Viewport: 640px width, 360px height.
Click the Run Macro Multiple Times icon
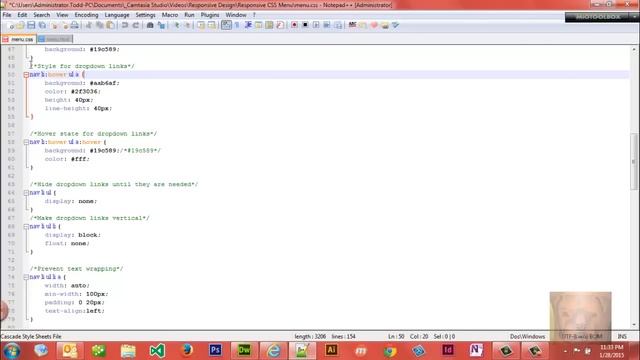[x=327, y=25]
